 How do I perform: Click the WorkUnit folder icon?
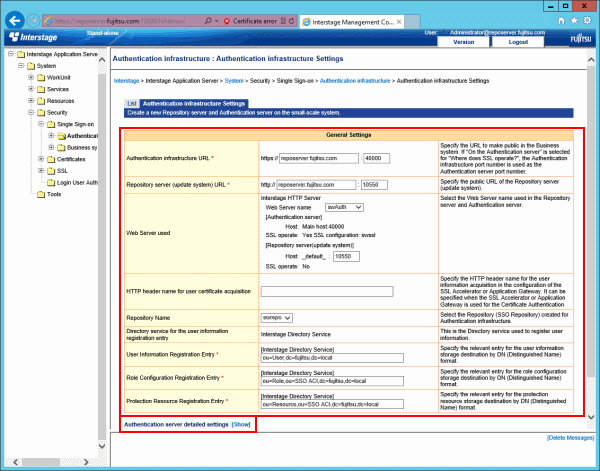[41, 78]
